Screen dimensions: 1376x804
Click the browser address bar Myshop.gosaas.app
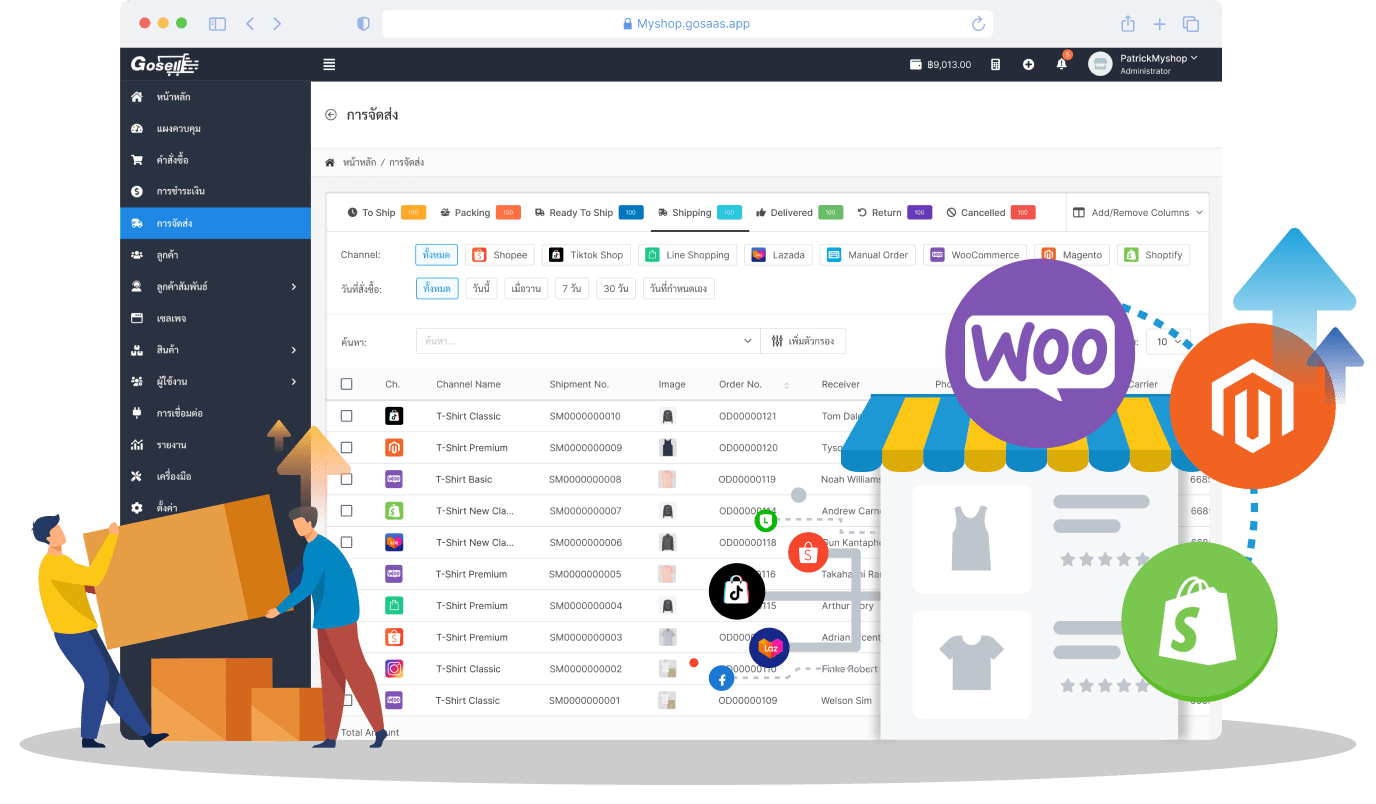point(687,24)
